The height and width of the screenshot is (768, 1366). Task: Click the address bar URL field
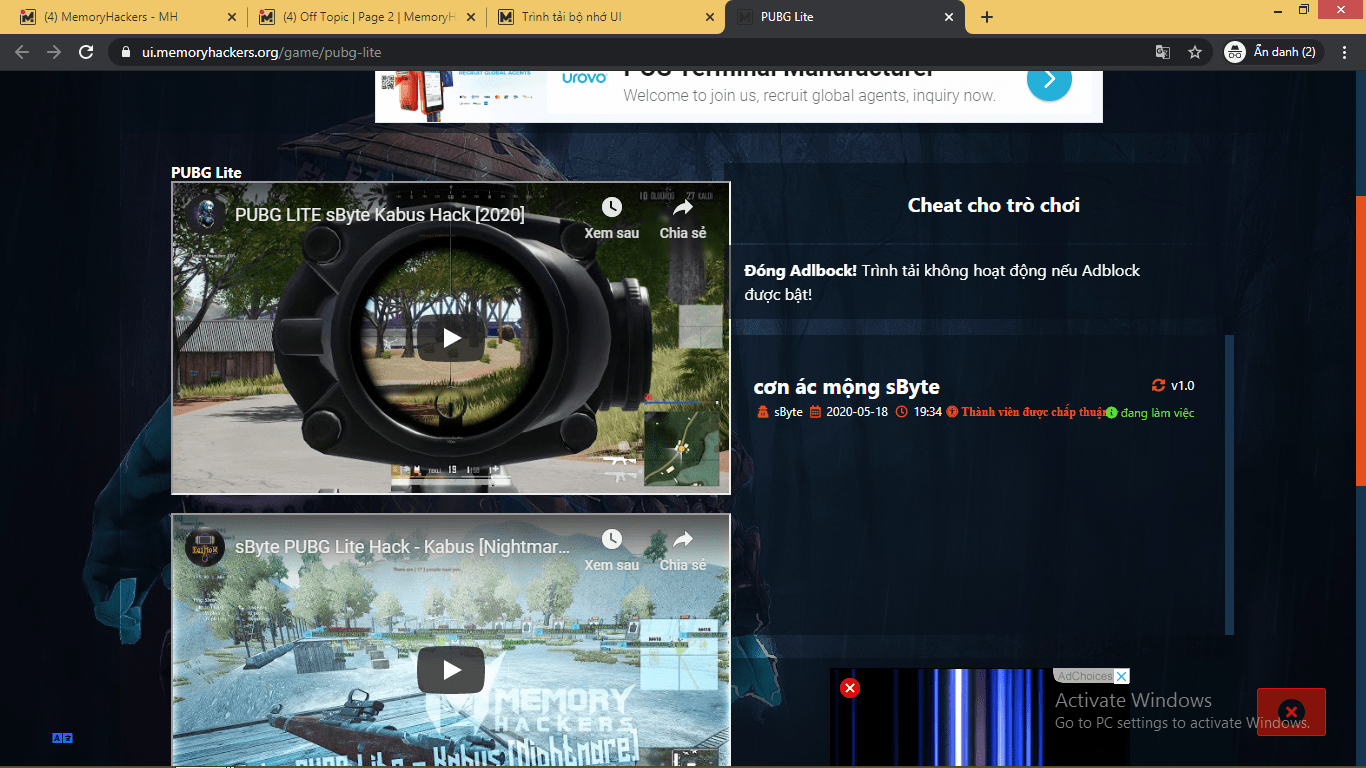[x=640, y=52]
